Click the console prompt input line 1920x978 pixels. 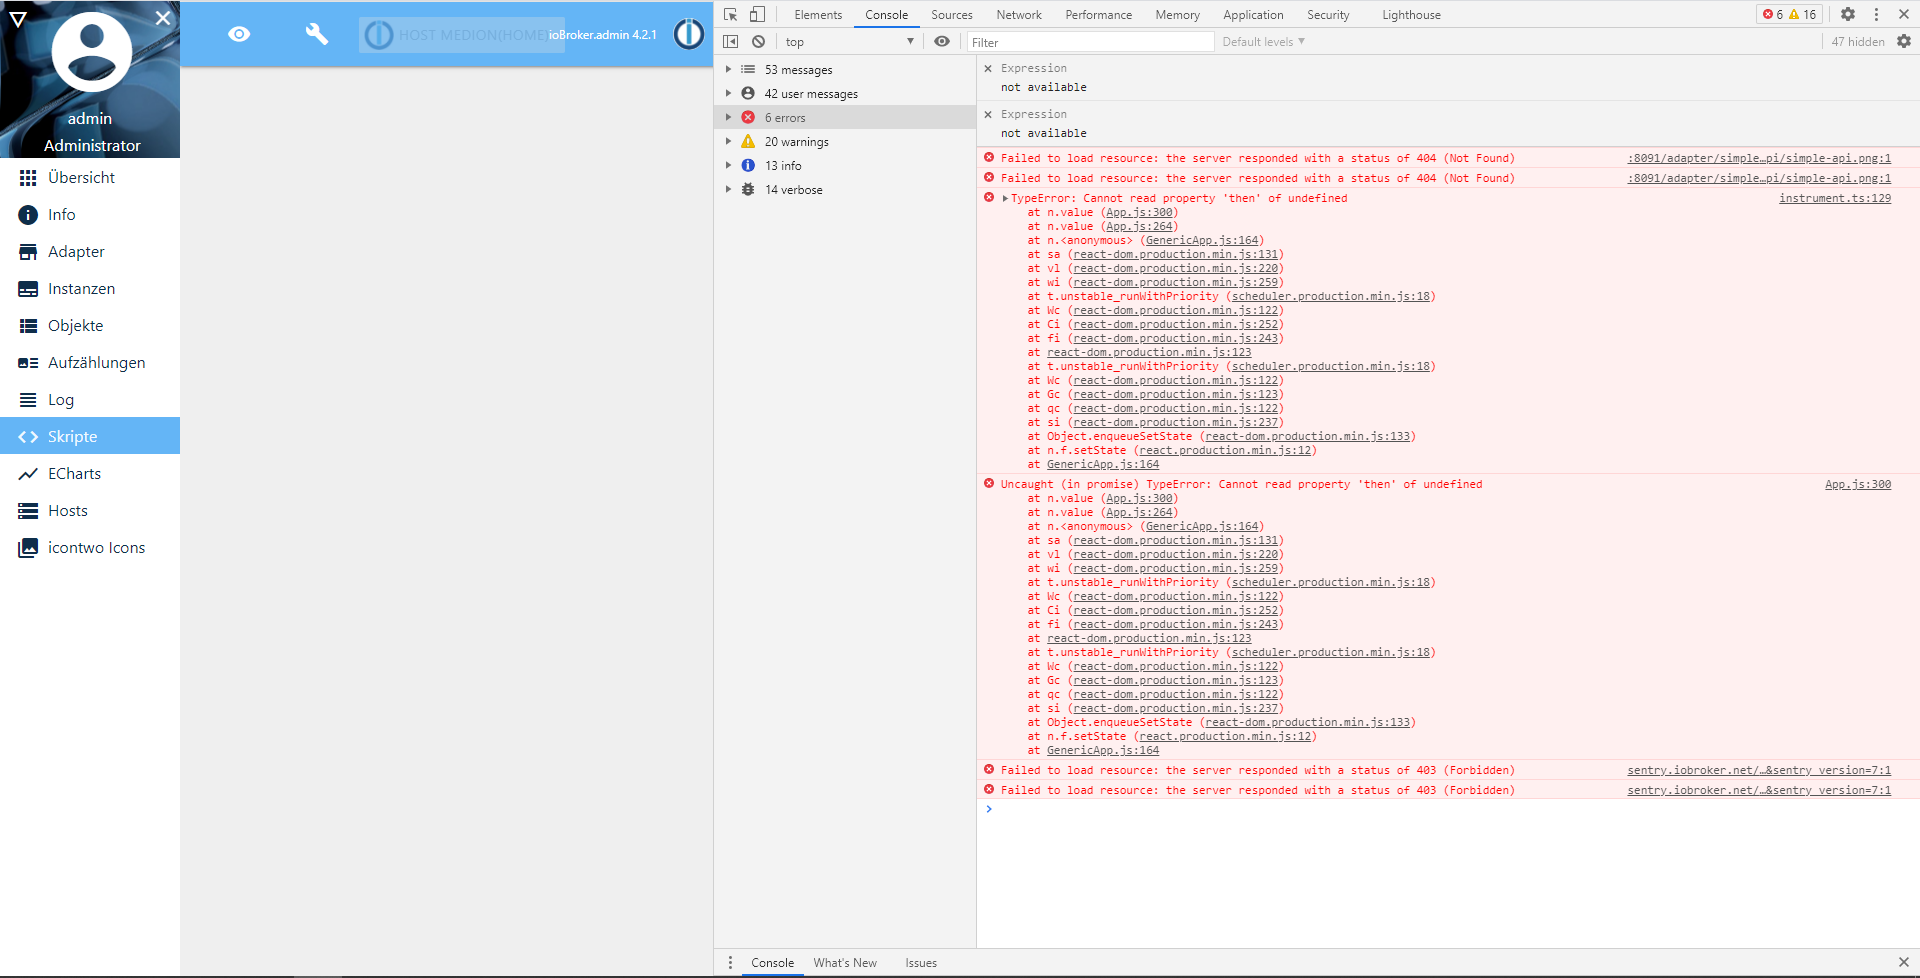click(1448, 809)
